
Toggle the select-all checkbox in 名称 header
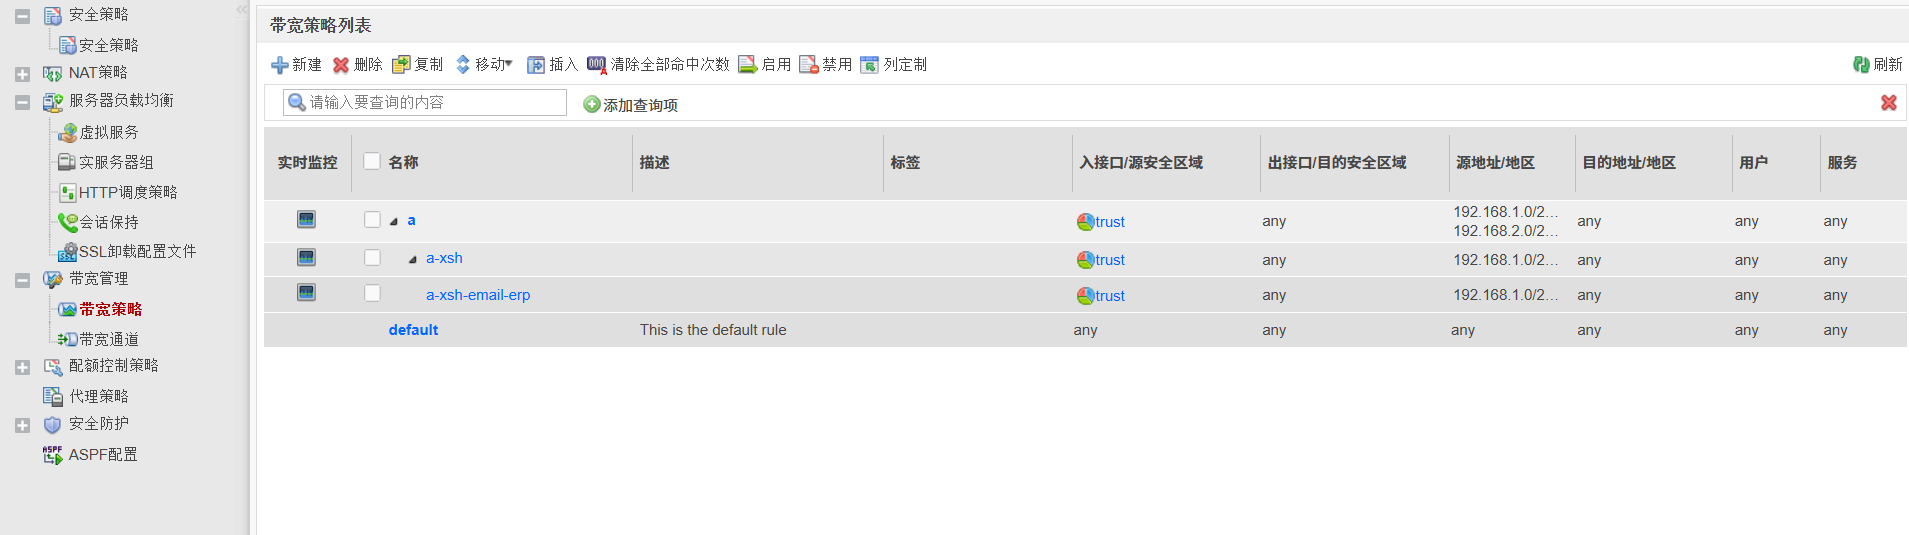click(x=372, y=161)
